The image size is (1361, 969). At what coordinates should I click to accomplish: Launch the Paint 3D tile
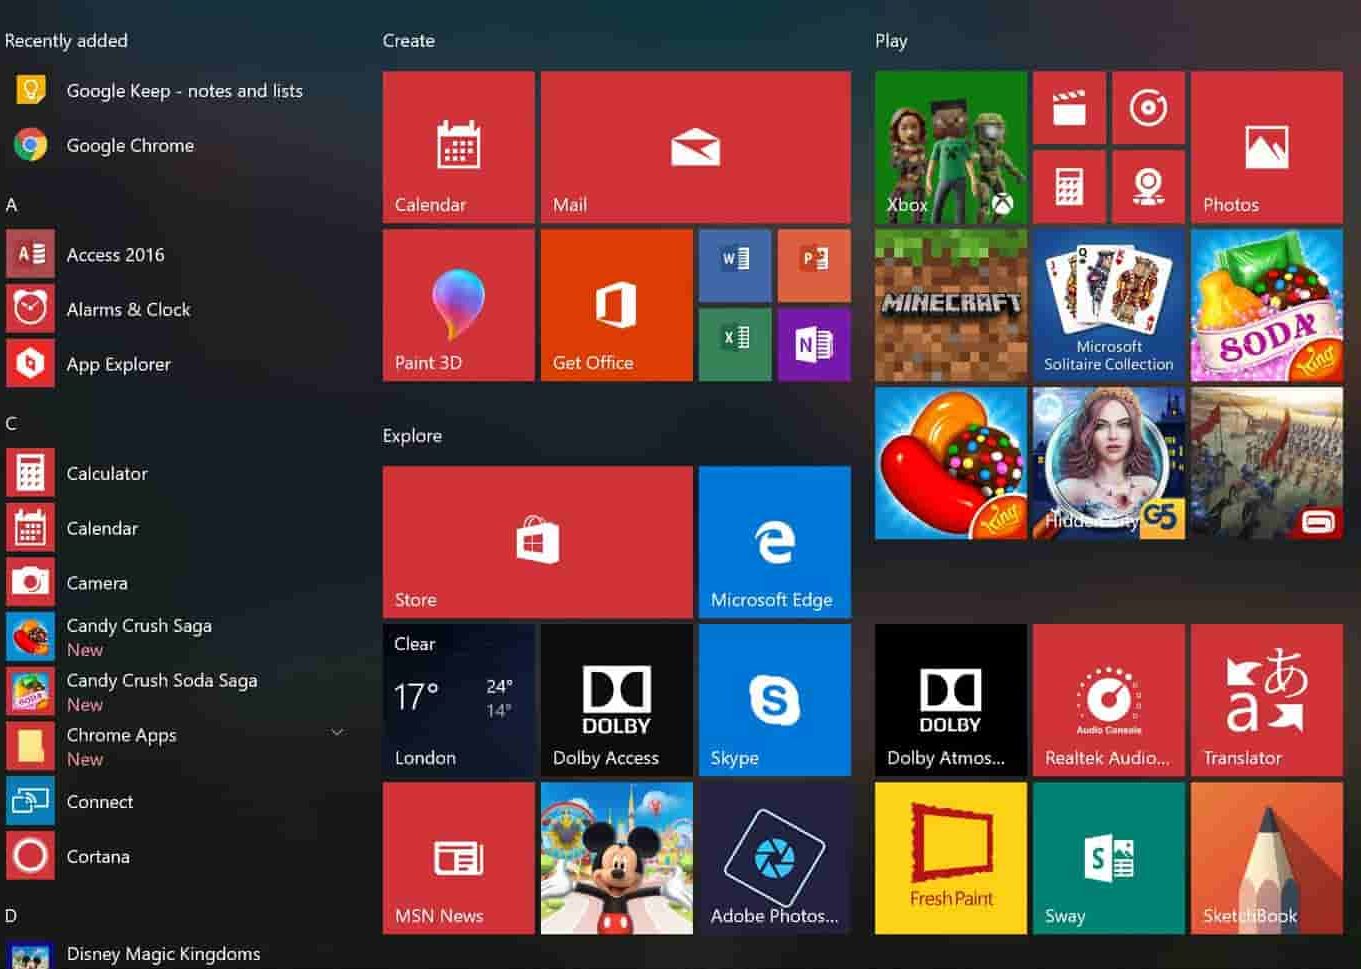(x=457, y=305)
